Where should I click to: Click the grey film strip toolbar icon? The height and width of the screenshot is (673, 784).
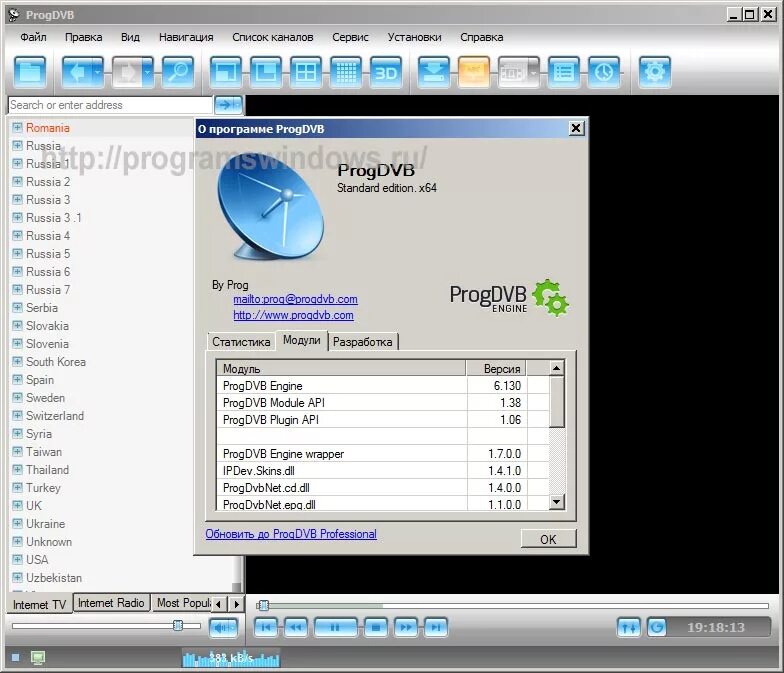pyautogui.click(x=512, y=72)
